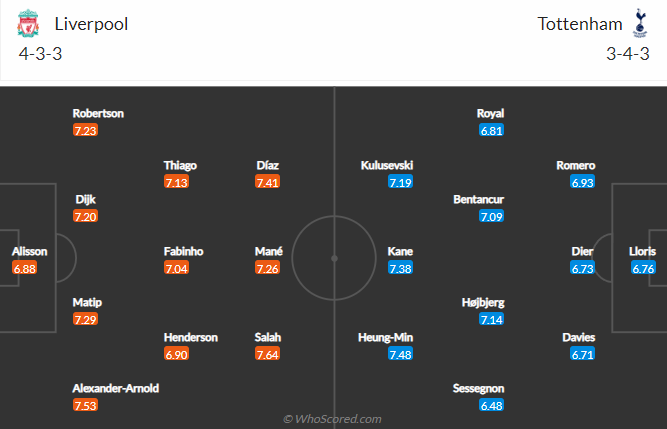Open the Liverpool team name link
Viewport: 667px width, 429px height.
91,24
